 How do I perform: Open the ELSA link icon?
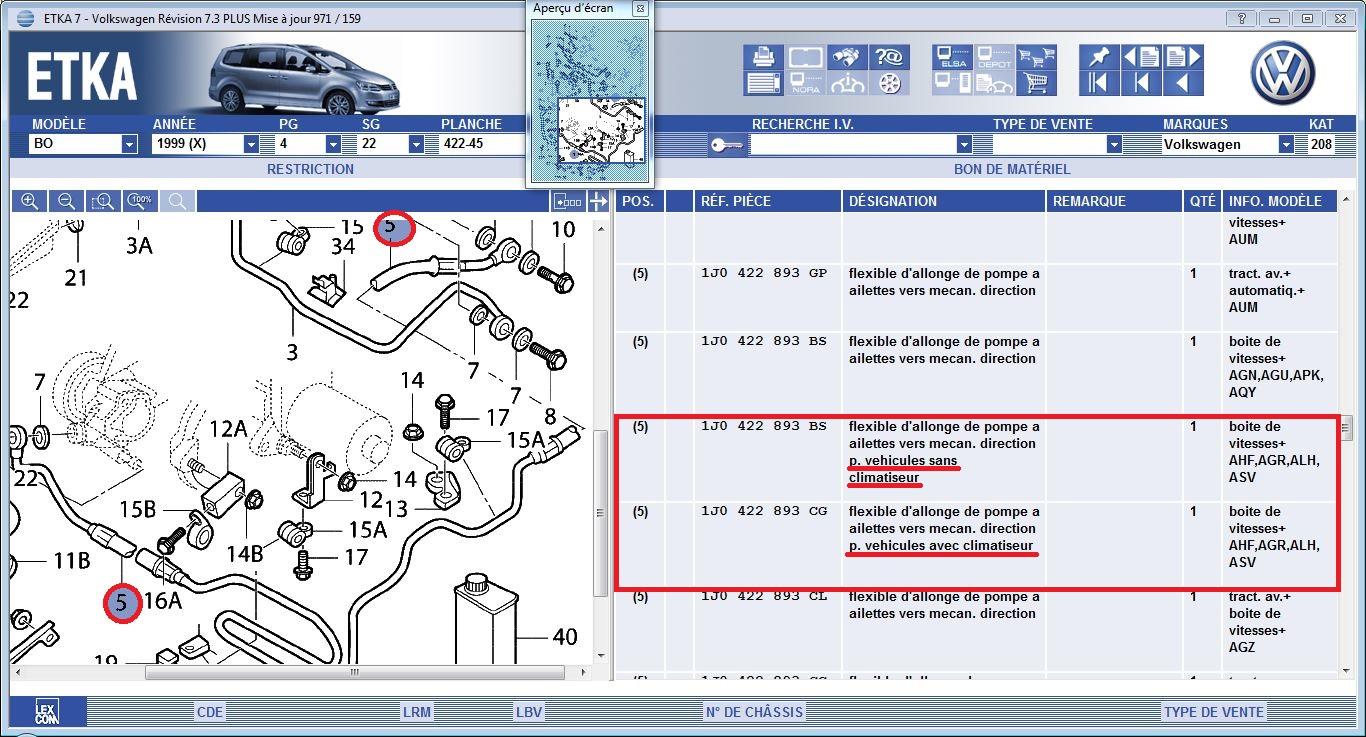point(952,57)
